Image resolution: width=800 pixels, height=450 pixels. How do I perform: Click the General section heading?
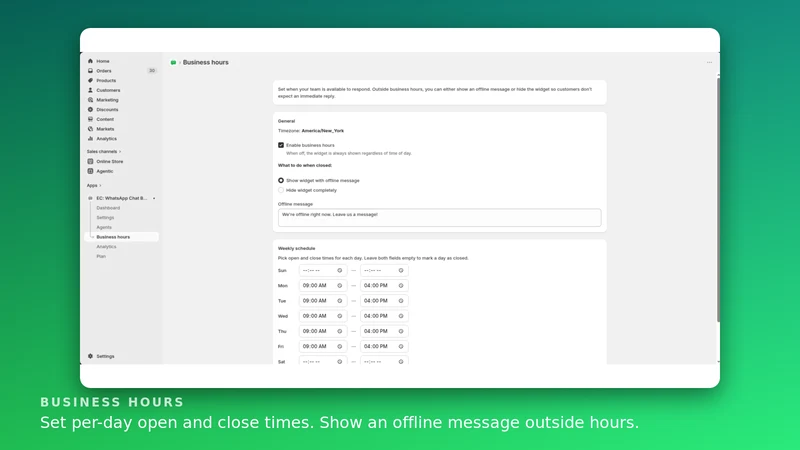coord(286,121)
